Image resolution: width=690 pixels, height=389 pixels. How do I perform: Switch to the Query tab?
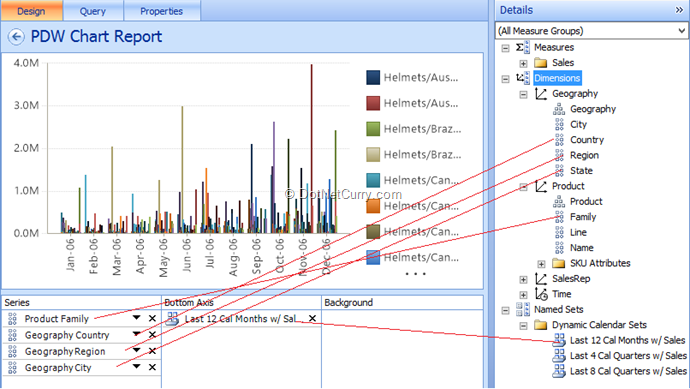[x=93, y=11]
